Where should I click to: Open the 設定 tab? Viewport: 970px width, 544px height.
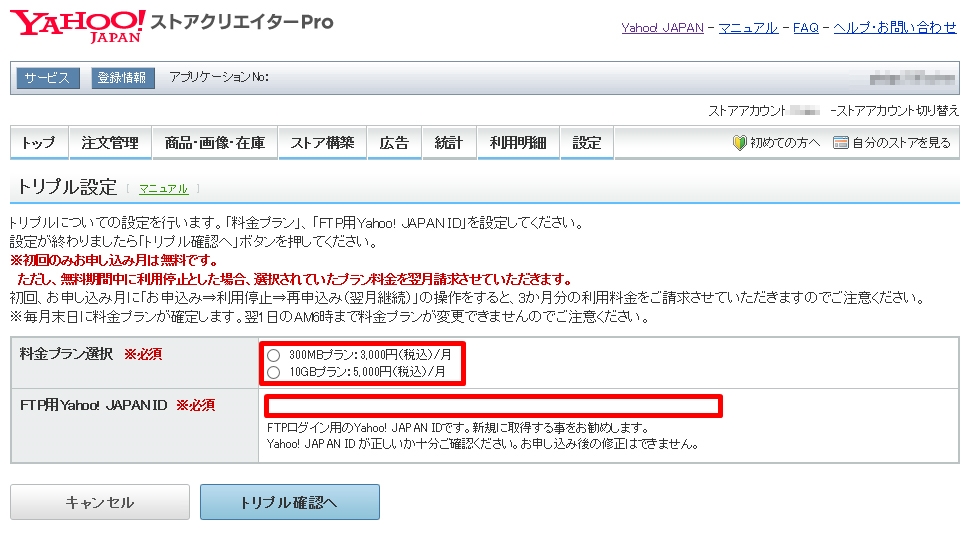coord(586,143)
